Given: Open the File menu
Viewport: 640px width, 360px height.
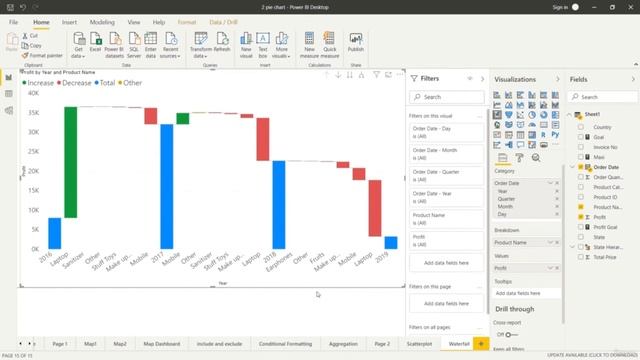Looking at the screenshot, I should tap(13, 22).
